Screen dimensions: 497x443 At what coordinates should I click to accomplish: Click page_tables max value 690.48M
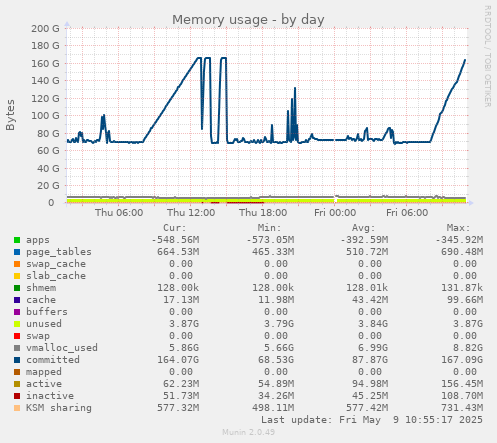tap(462, 252)
